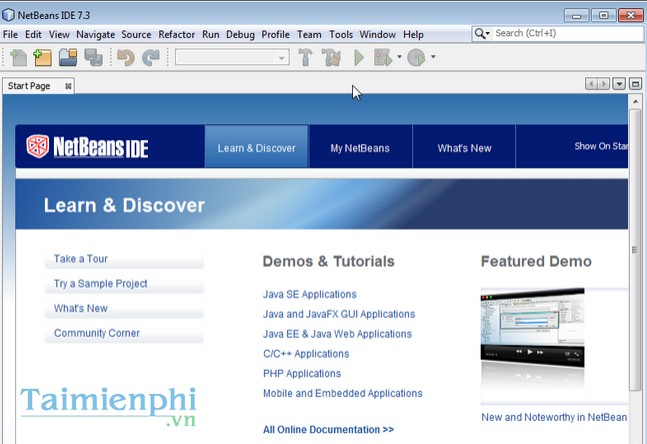Viewport: 647px width, 444px height.
Task: Open the Navigate menu
Action: pos(95,35)
